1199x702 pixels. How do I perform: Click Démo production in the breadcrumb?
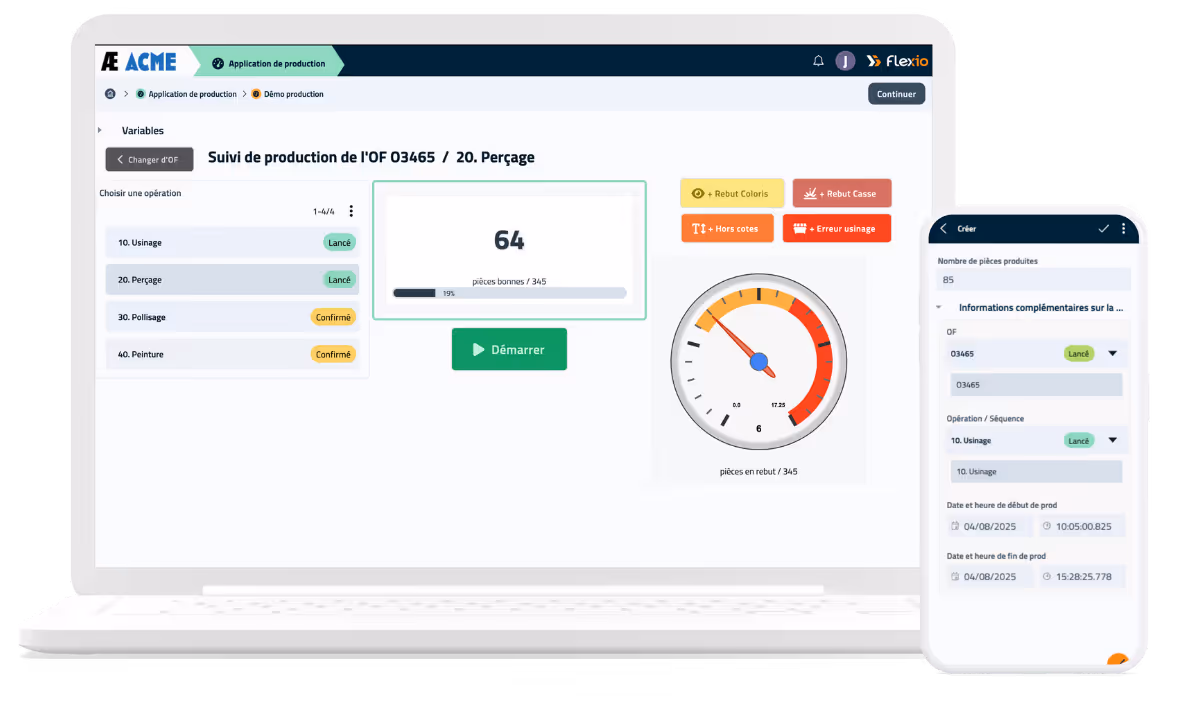tap(294, 94)
